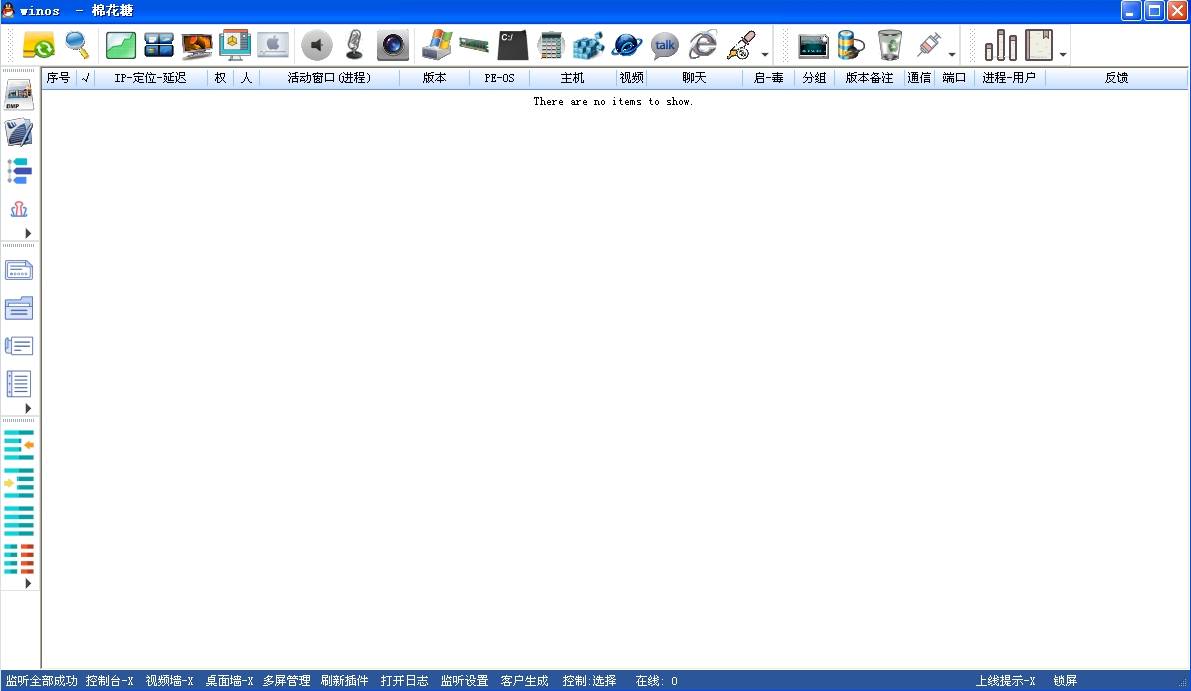Viewport: 1191px width, 691px height.
Task: Click the 版本 column header
Action: 434,77
